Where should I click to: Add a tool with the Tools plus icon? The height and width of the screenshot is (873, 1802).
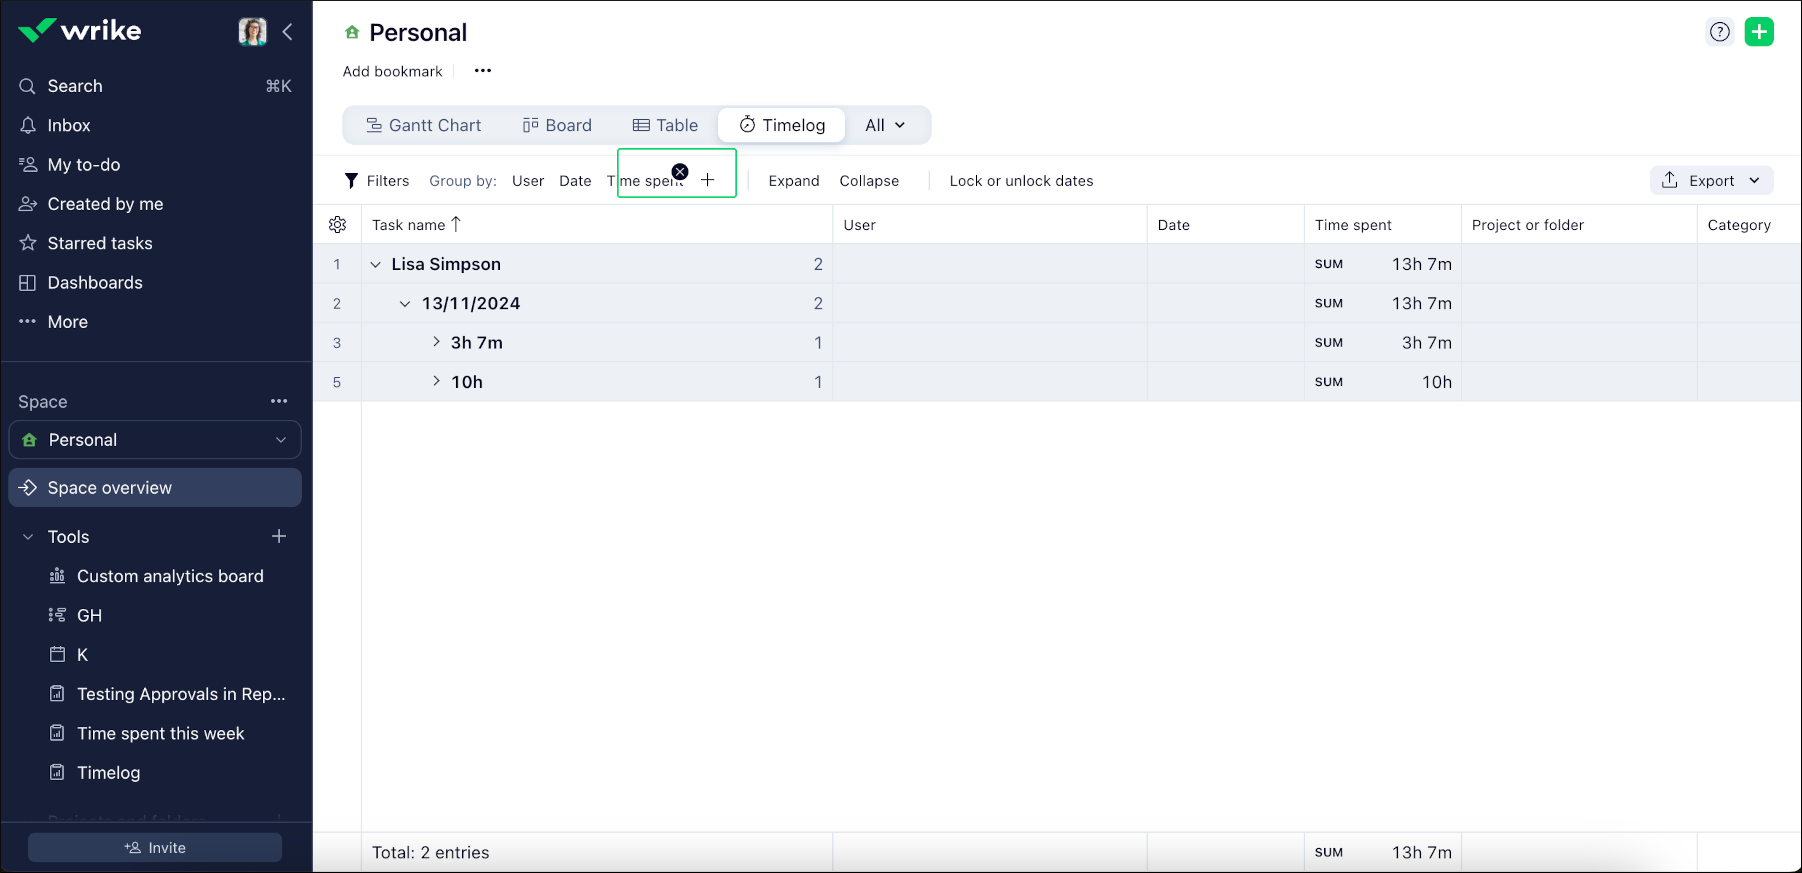(279, 537)
